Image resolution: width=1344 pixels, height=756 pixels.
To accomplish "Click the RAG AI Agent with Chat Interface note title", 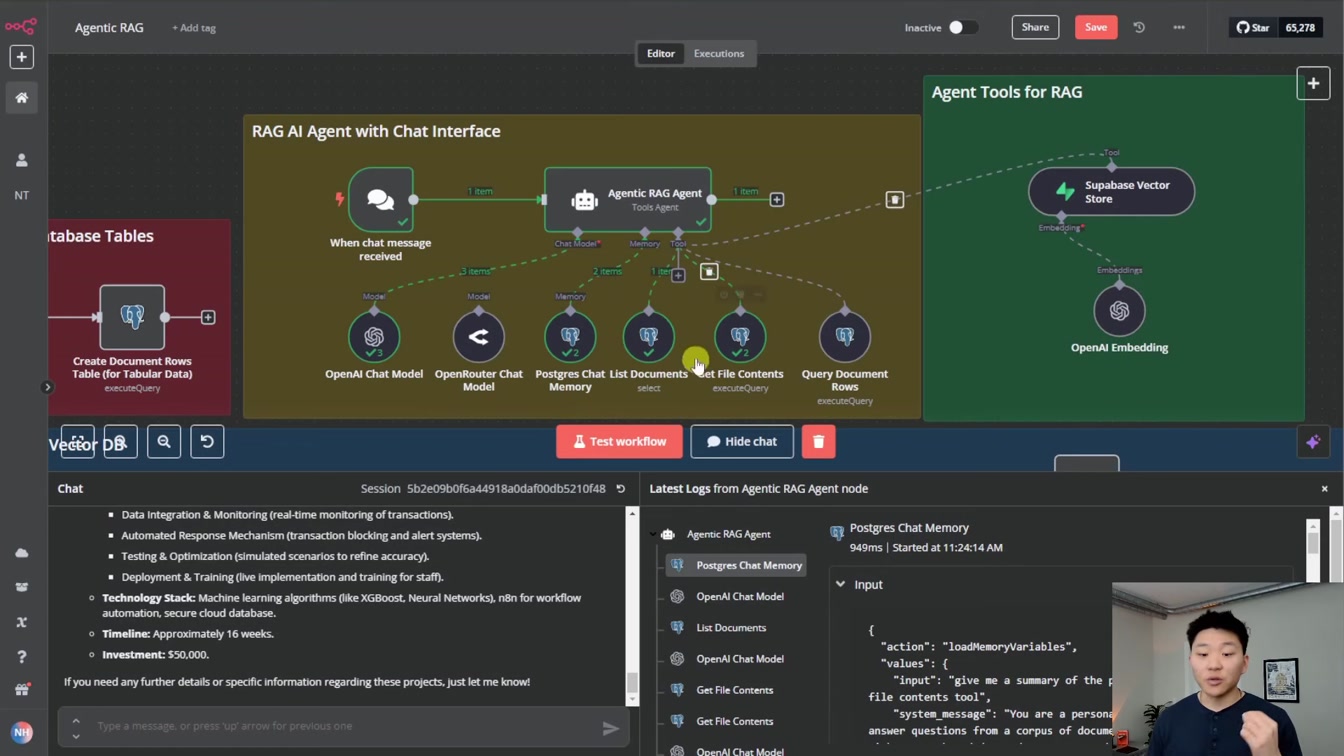I will pyautogui.click(x=376, y=131).
